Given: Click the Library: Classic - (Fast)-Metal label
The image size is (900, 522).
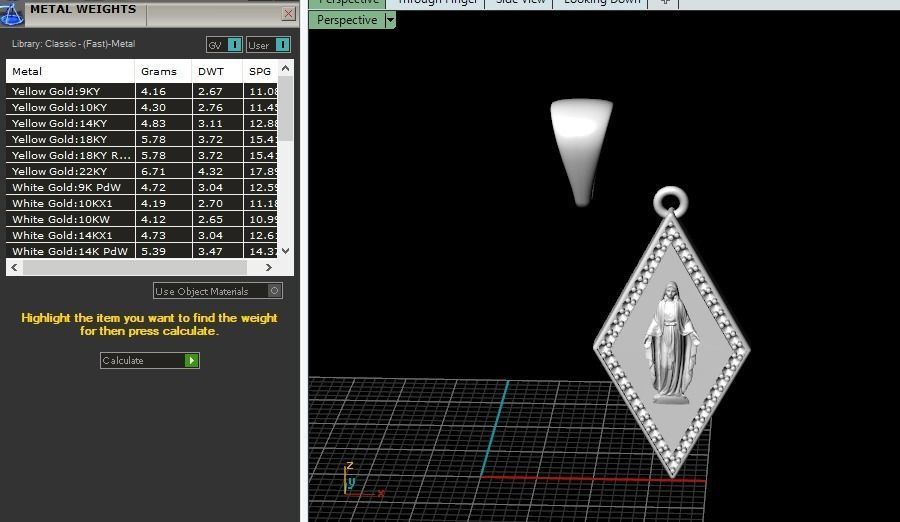Looking at the screenshot, I should 73,44.
